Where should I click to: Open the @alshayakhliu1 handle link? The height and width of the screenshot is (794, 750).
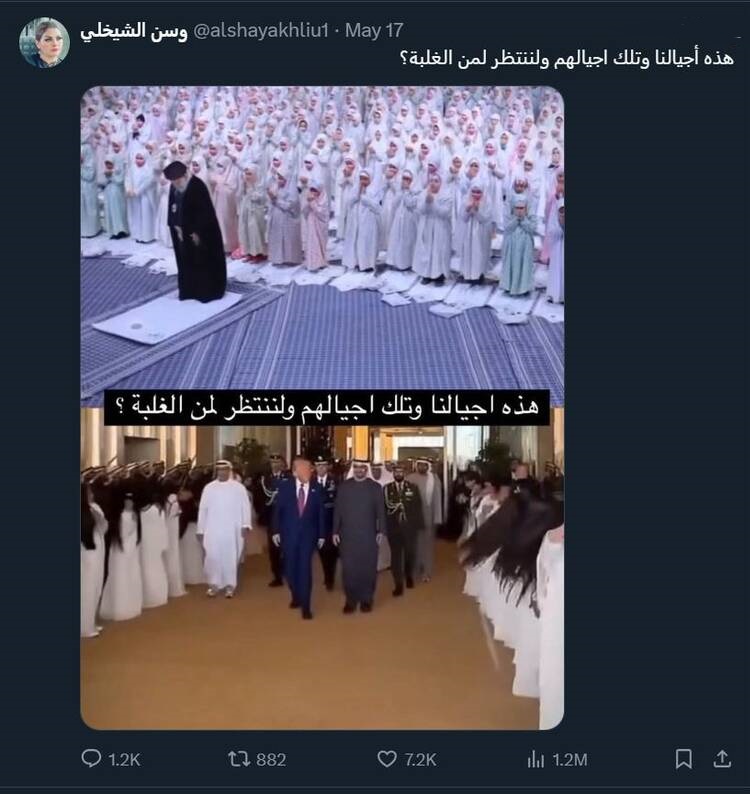261,30
